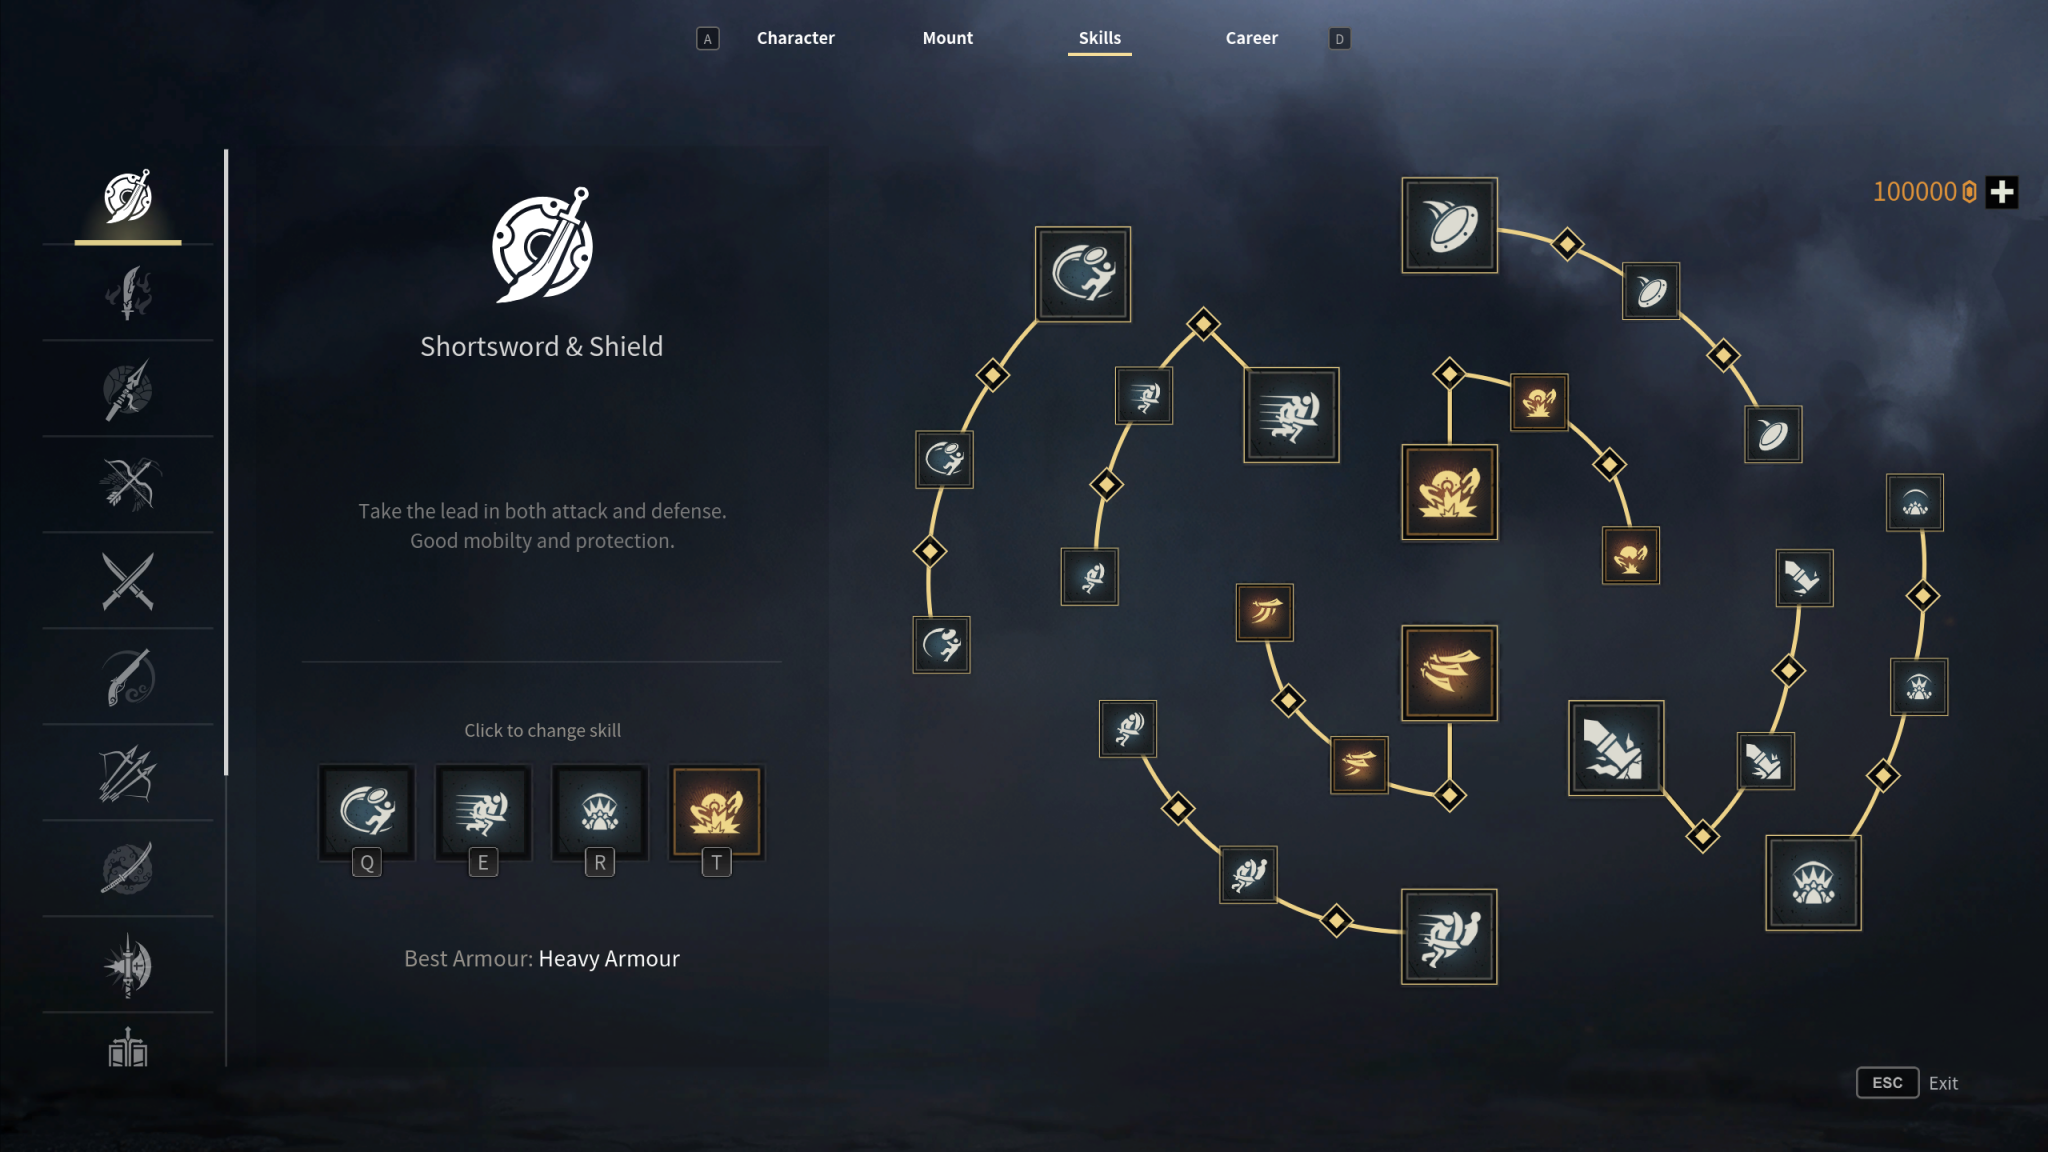This screenshot has width=2048, height=1152.
Task: Click the ESC Exit button
Action: [x=1907, y=1083]
